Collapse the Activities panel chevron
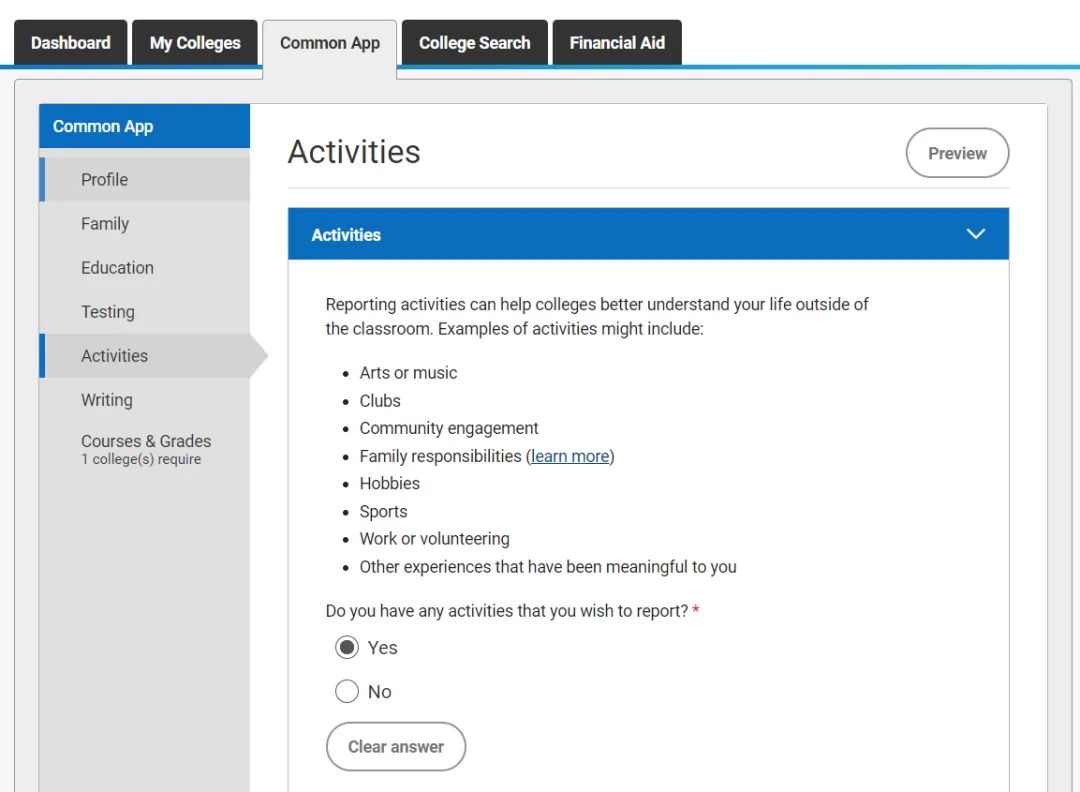The image size is (1080, 792). (x=975, y=234)
